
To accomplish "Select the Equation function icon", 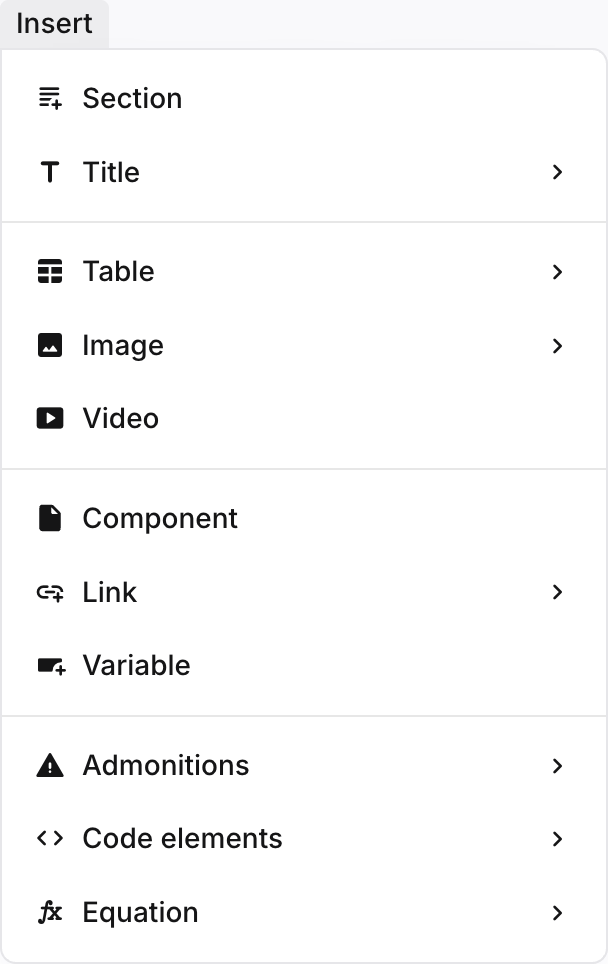I will (50, 912).
